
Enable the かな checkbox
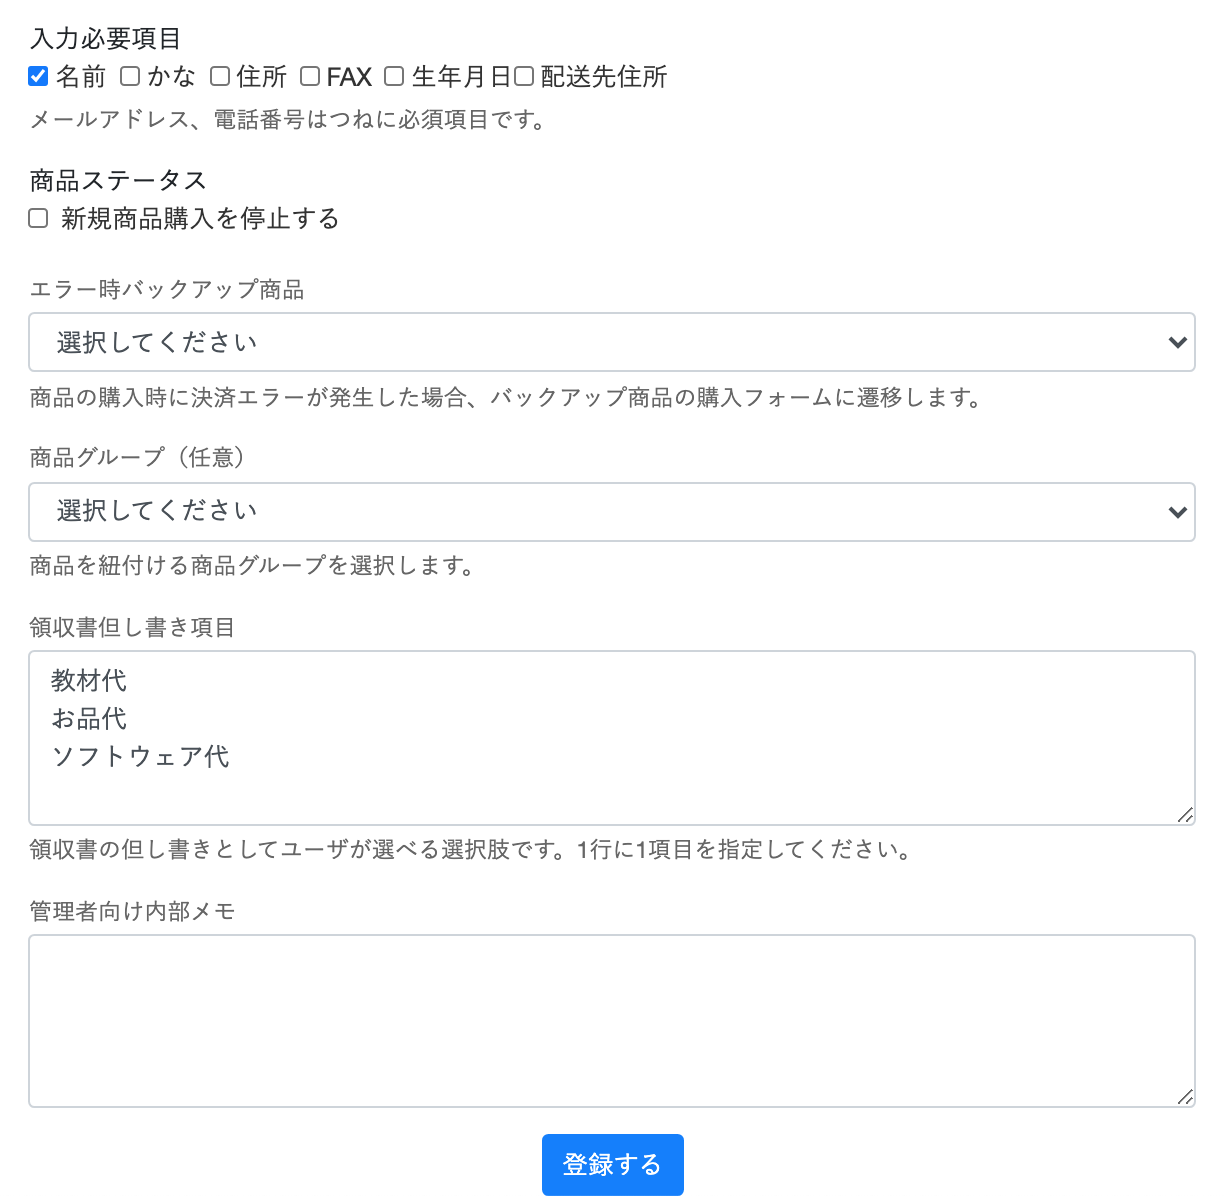(130, 76)
